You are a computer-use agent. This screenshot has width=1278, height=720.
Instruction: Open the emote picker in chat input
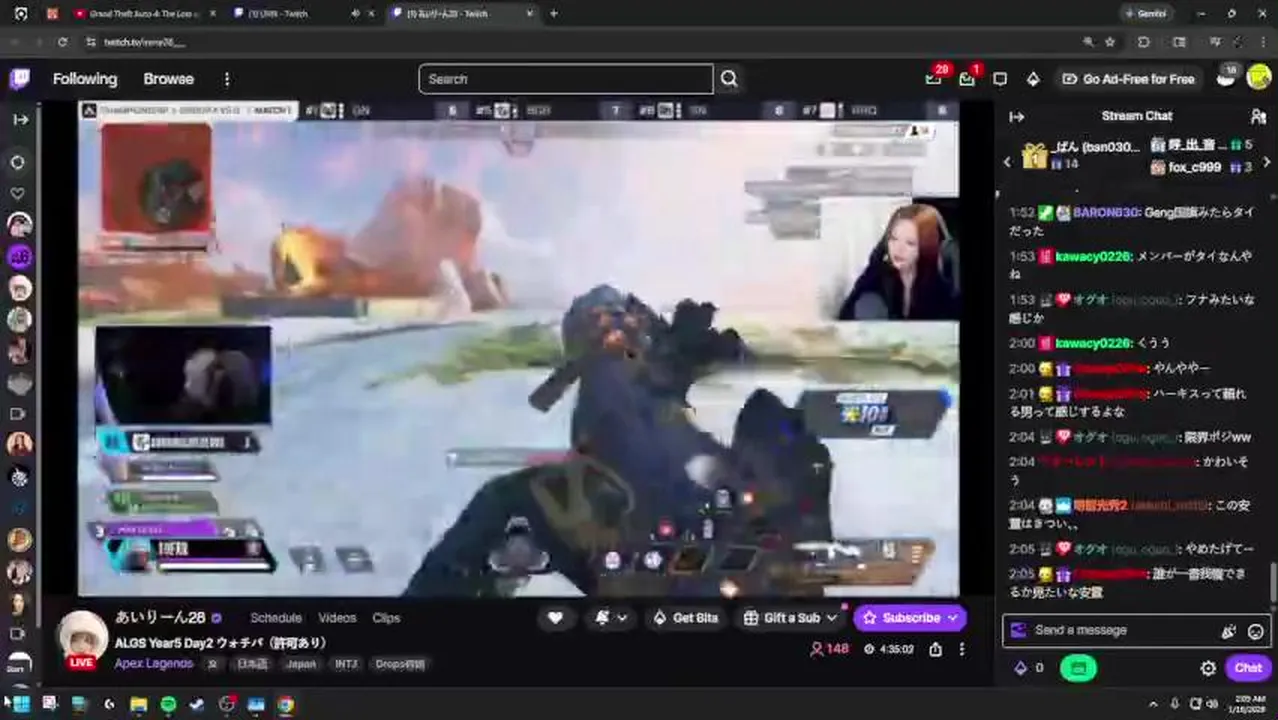tap(1256, 631)
